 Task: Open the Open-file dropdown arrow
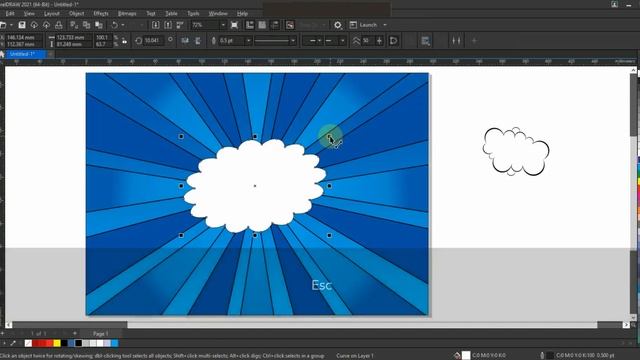(x=11, y=25)
